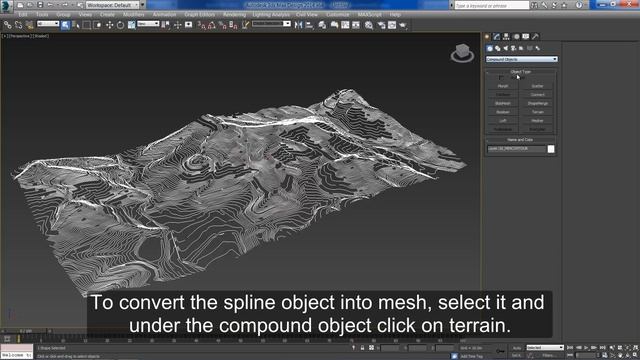Image resolution: width=640 pixels, height=360 pixels.
Task: Collapse the Object Type rollout
Action: [520, 71]
